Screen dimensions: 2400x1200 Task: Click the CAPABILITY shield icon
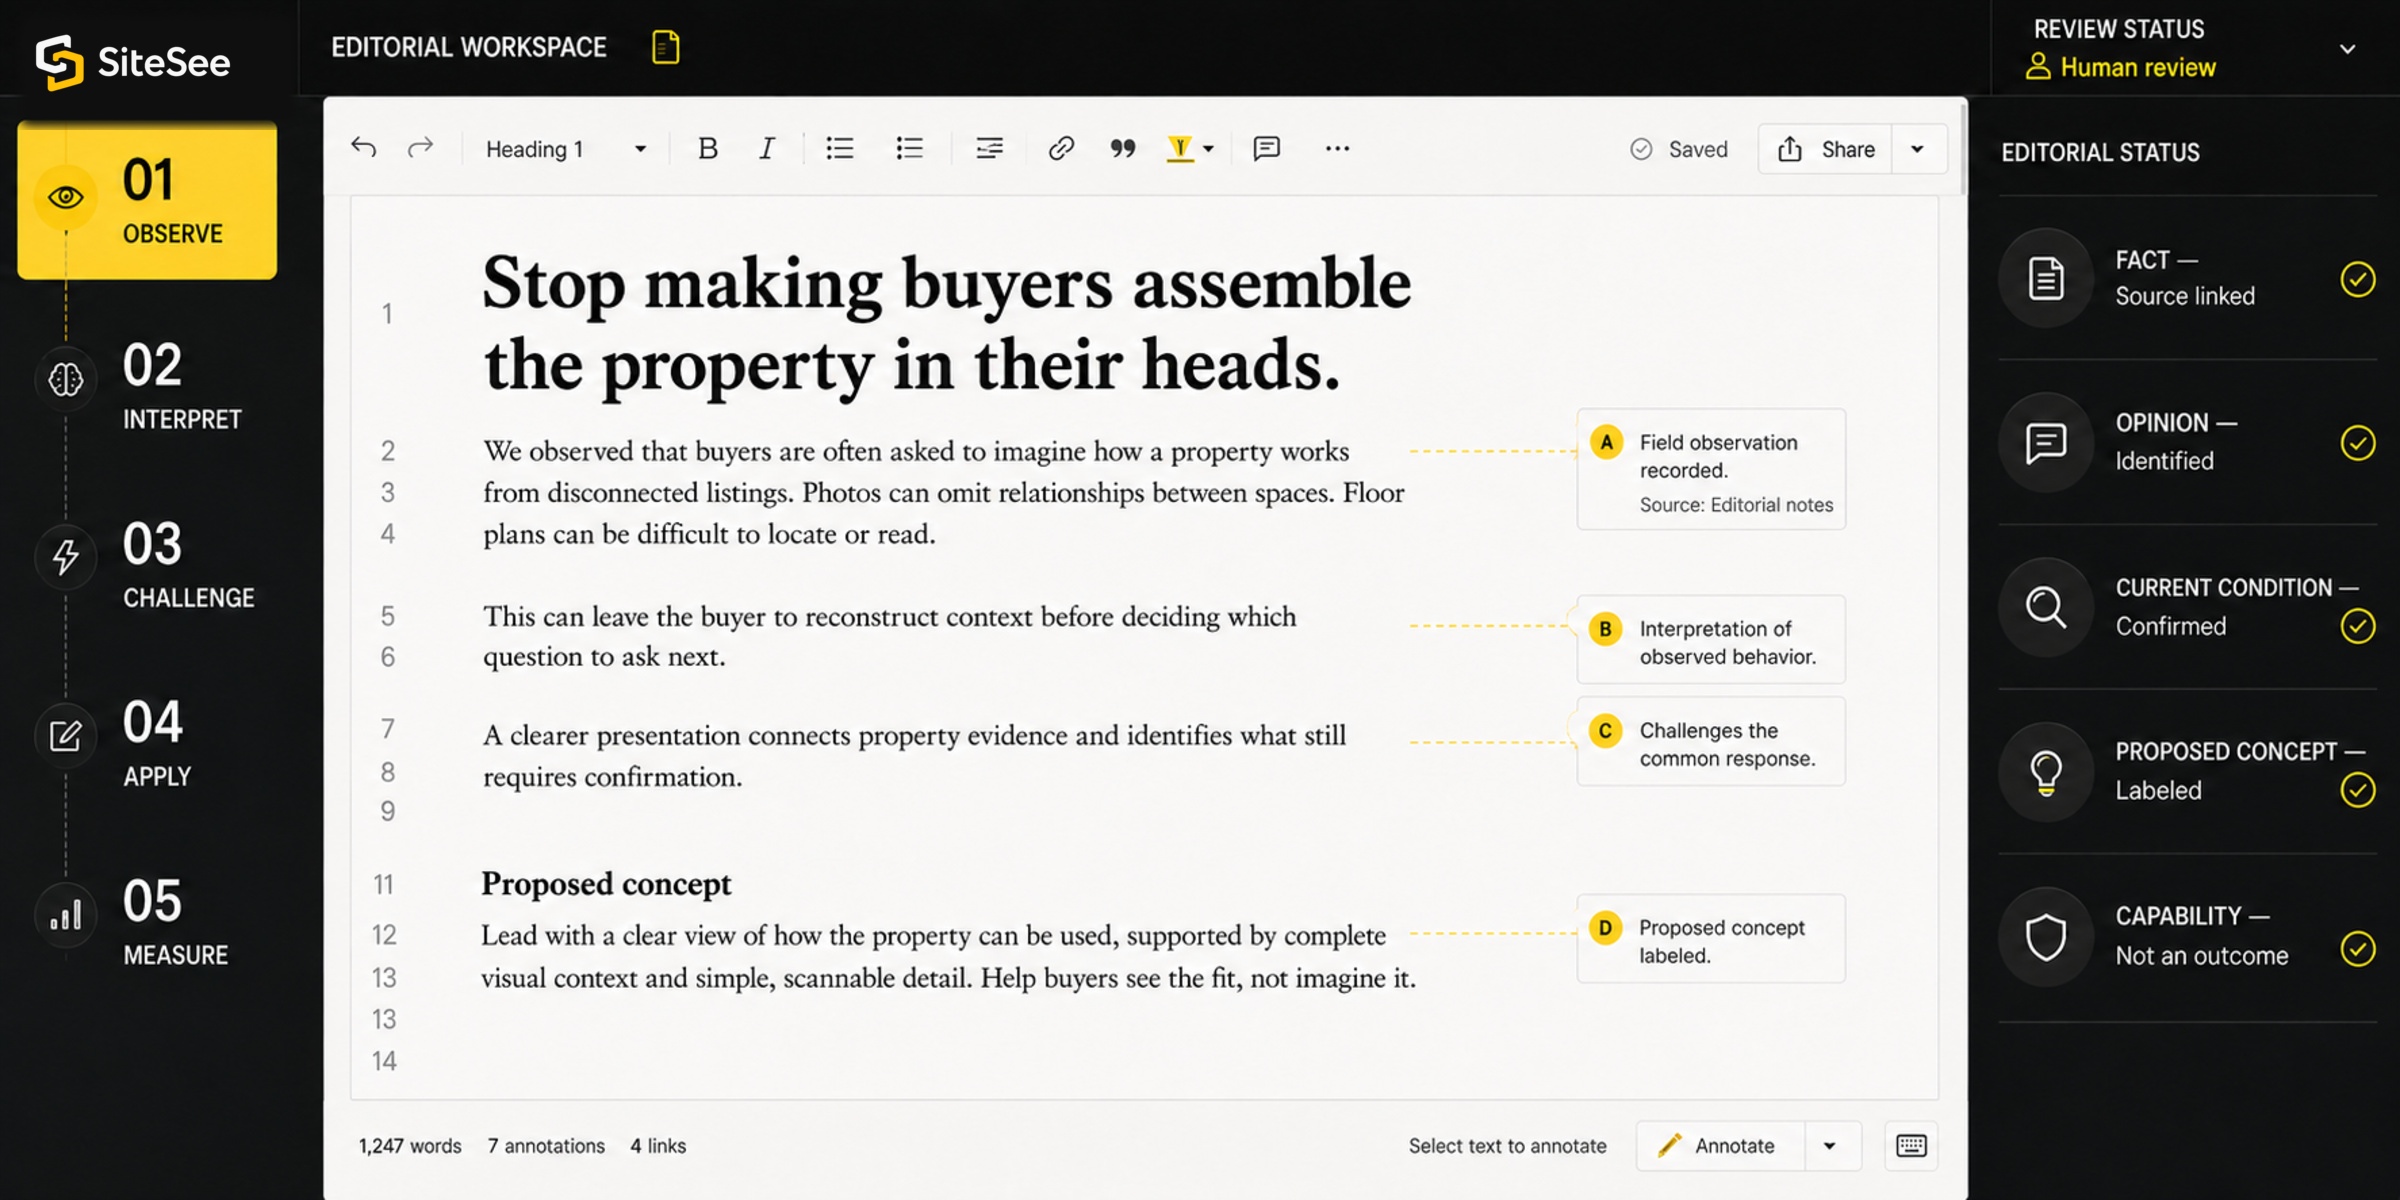[x=2046, y=937]
